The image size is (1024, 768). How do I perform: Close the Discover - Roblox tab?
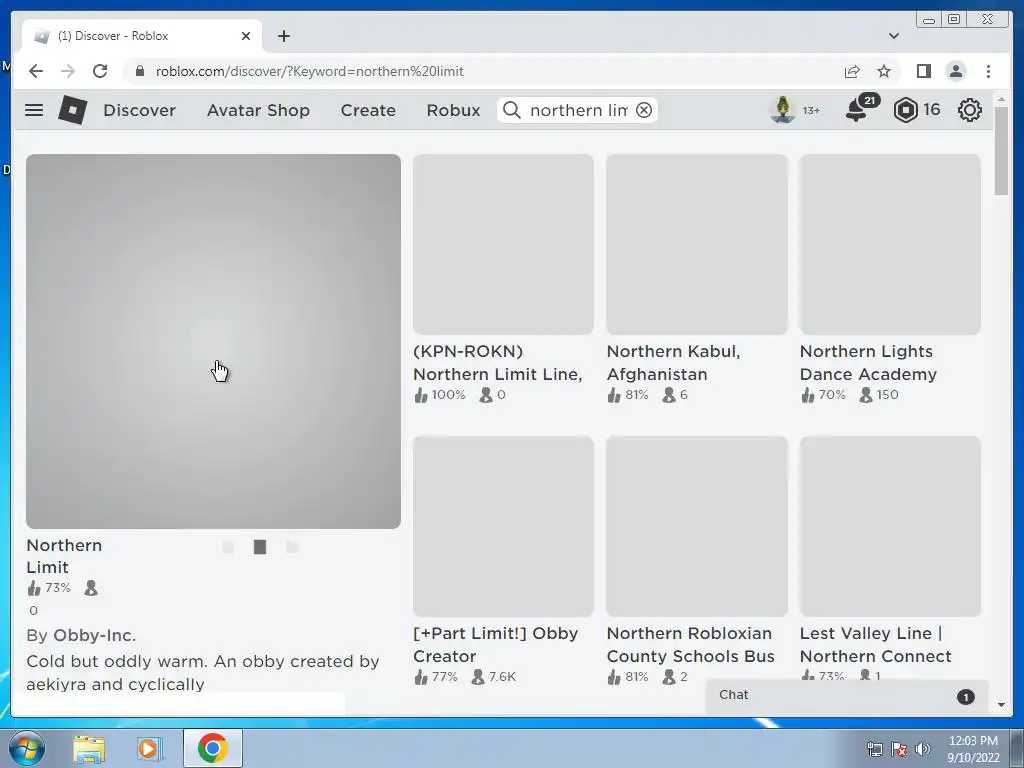pos(246,36)
